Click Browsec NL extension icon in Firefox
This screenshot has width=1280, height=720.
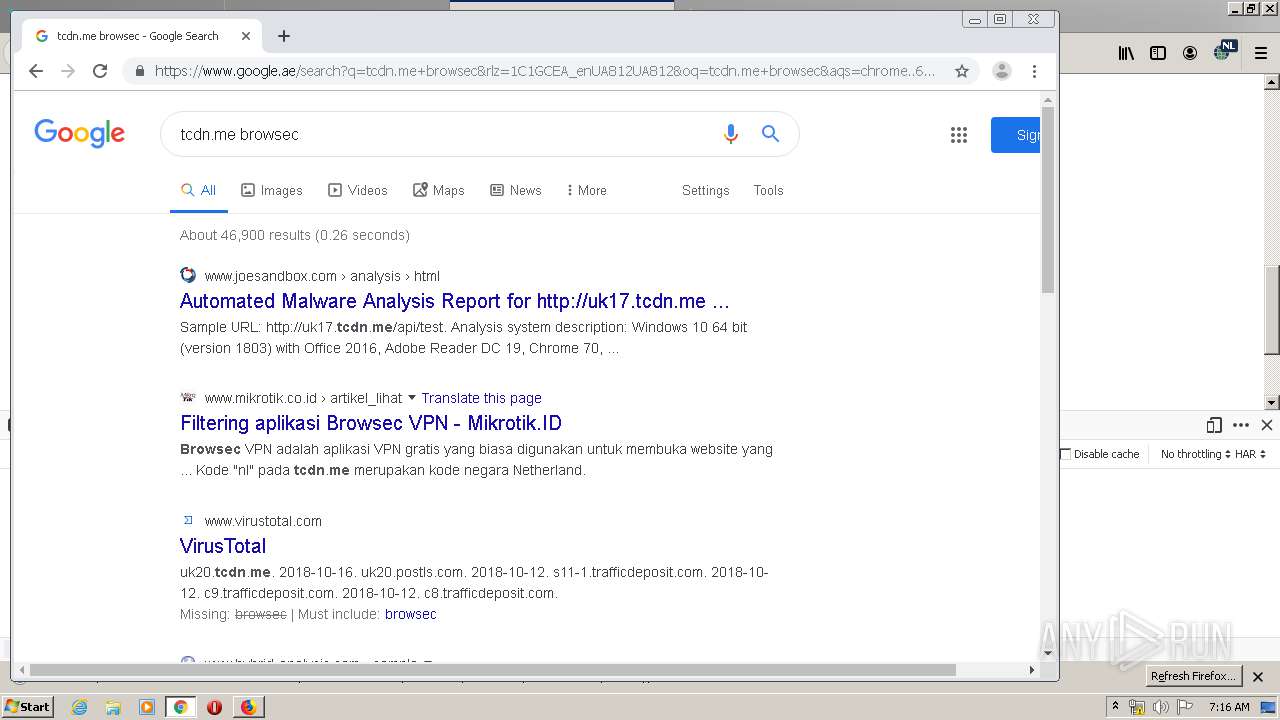[1224, 51]
